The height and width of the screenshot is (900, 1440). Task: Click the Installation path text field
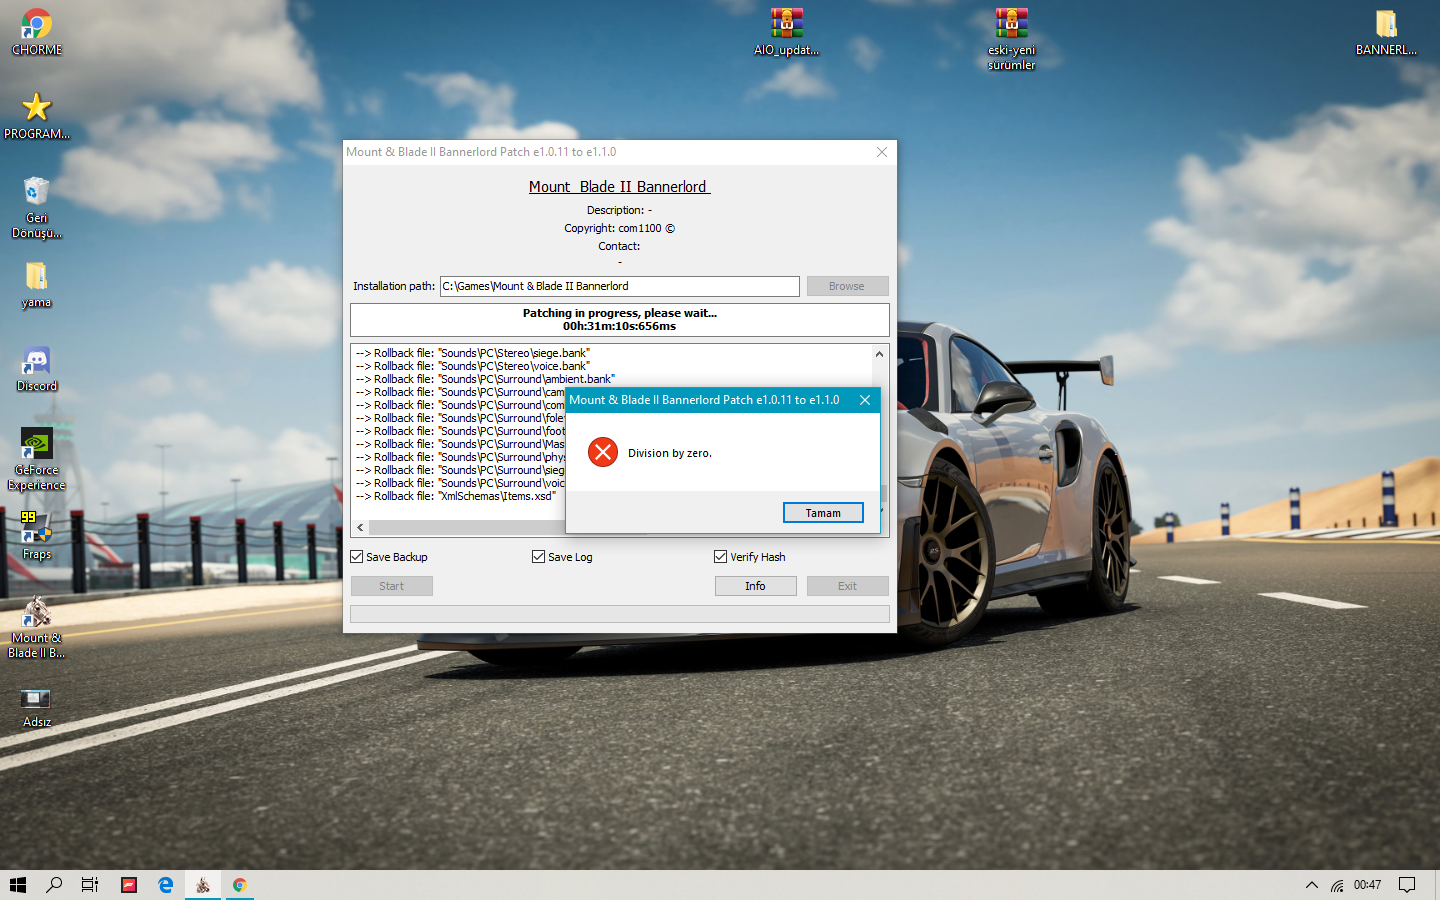(x=620, y=286)
